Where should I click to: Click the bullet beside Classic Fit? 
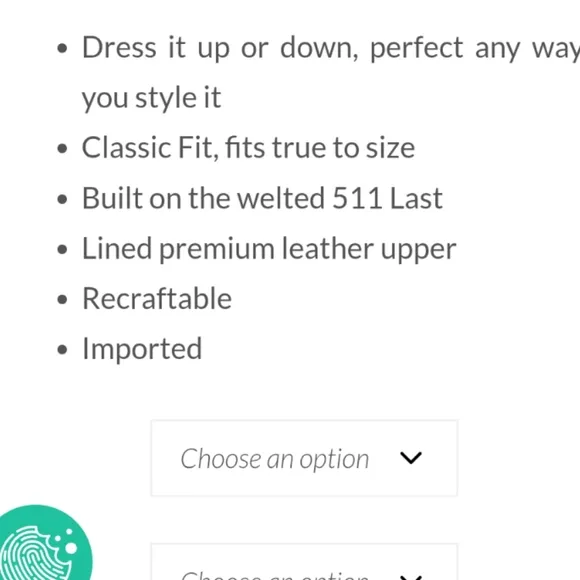coord(63,149)
